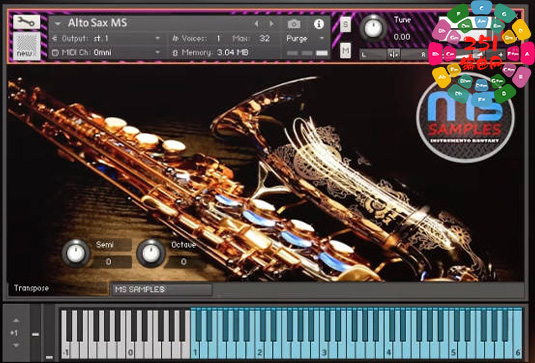Click the Tune value 0.00
Screen dimensions: 535x363
coord(402,37)
